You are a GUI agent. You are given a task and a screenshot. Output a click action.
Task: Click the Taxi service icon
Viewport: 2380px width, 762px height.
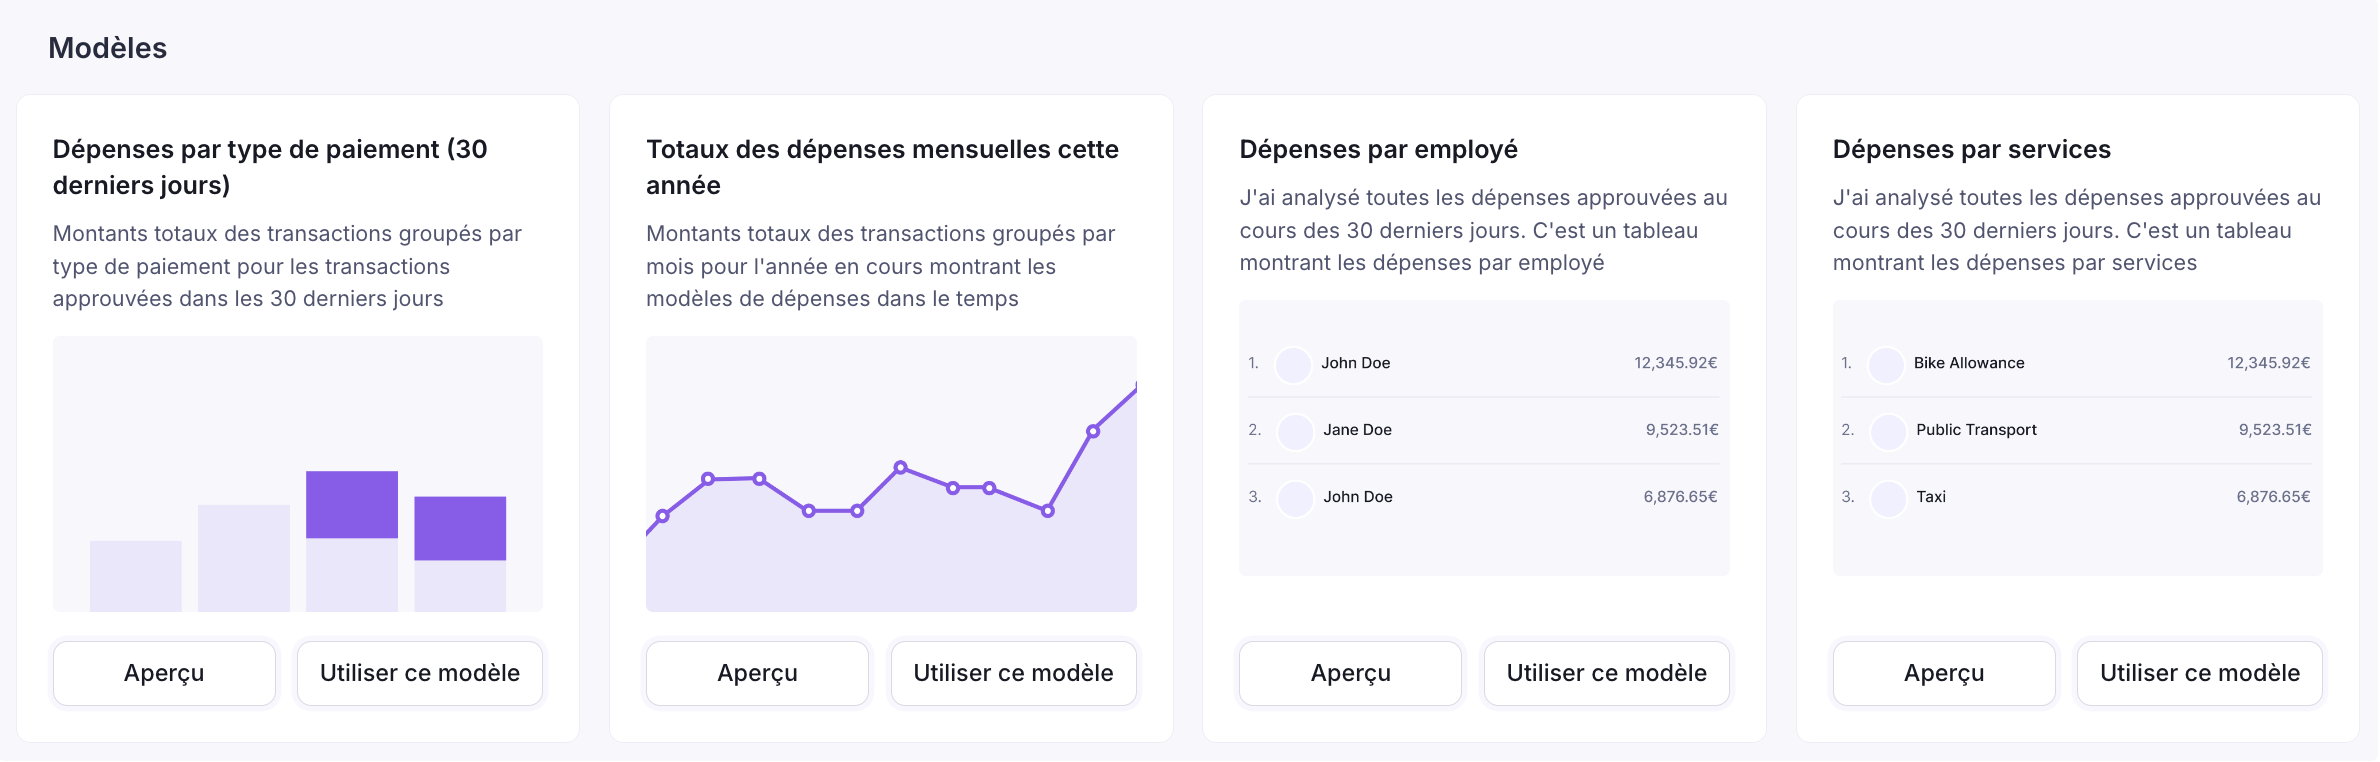click(1888, 498)
